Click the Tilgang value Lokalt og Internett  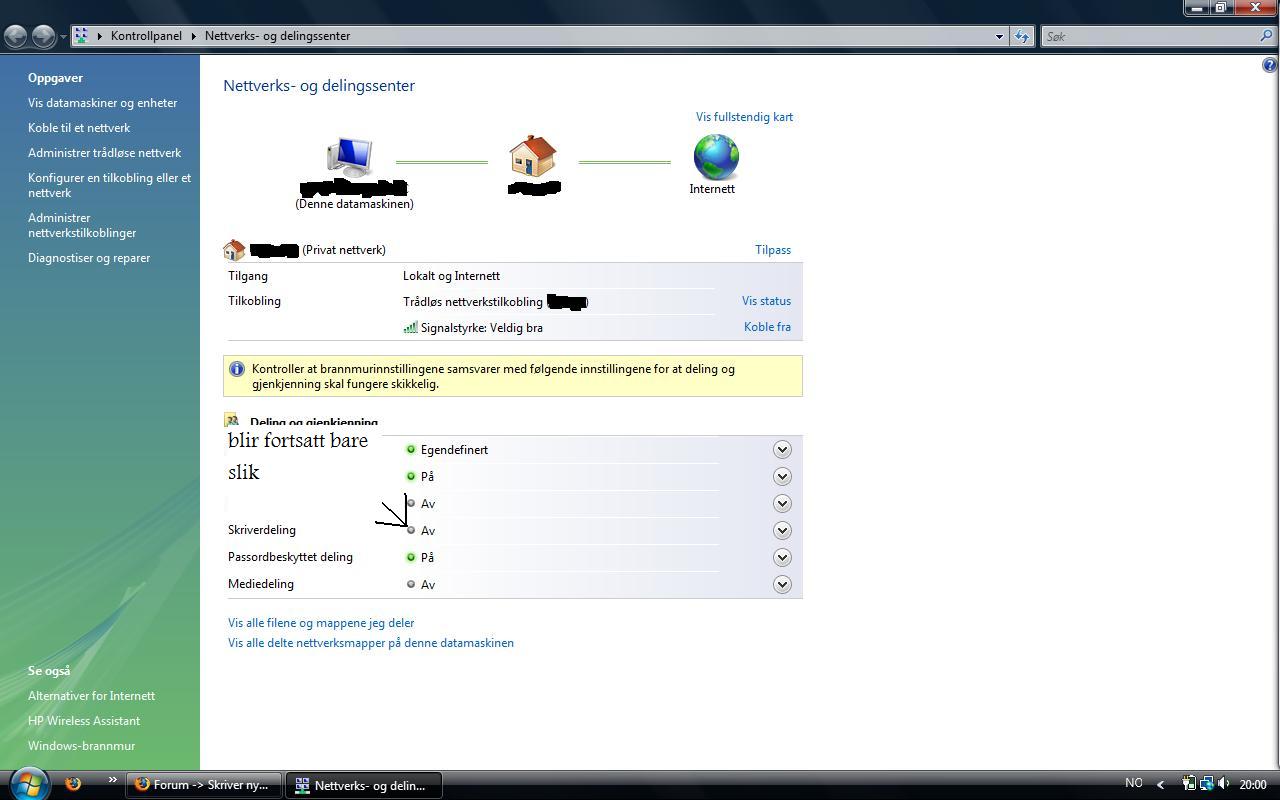click(451, 276)
